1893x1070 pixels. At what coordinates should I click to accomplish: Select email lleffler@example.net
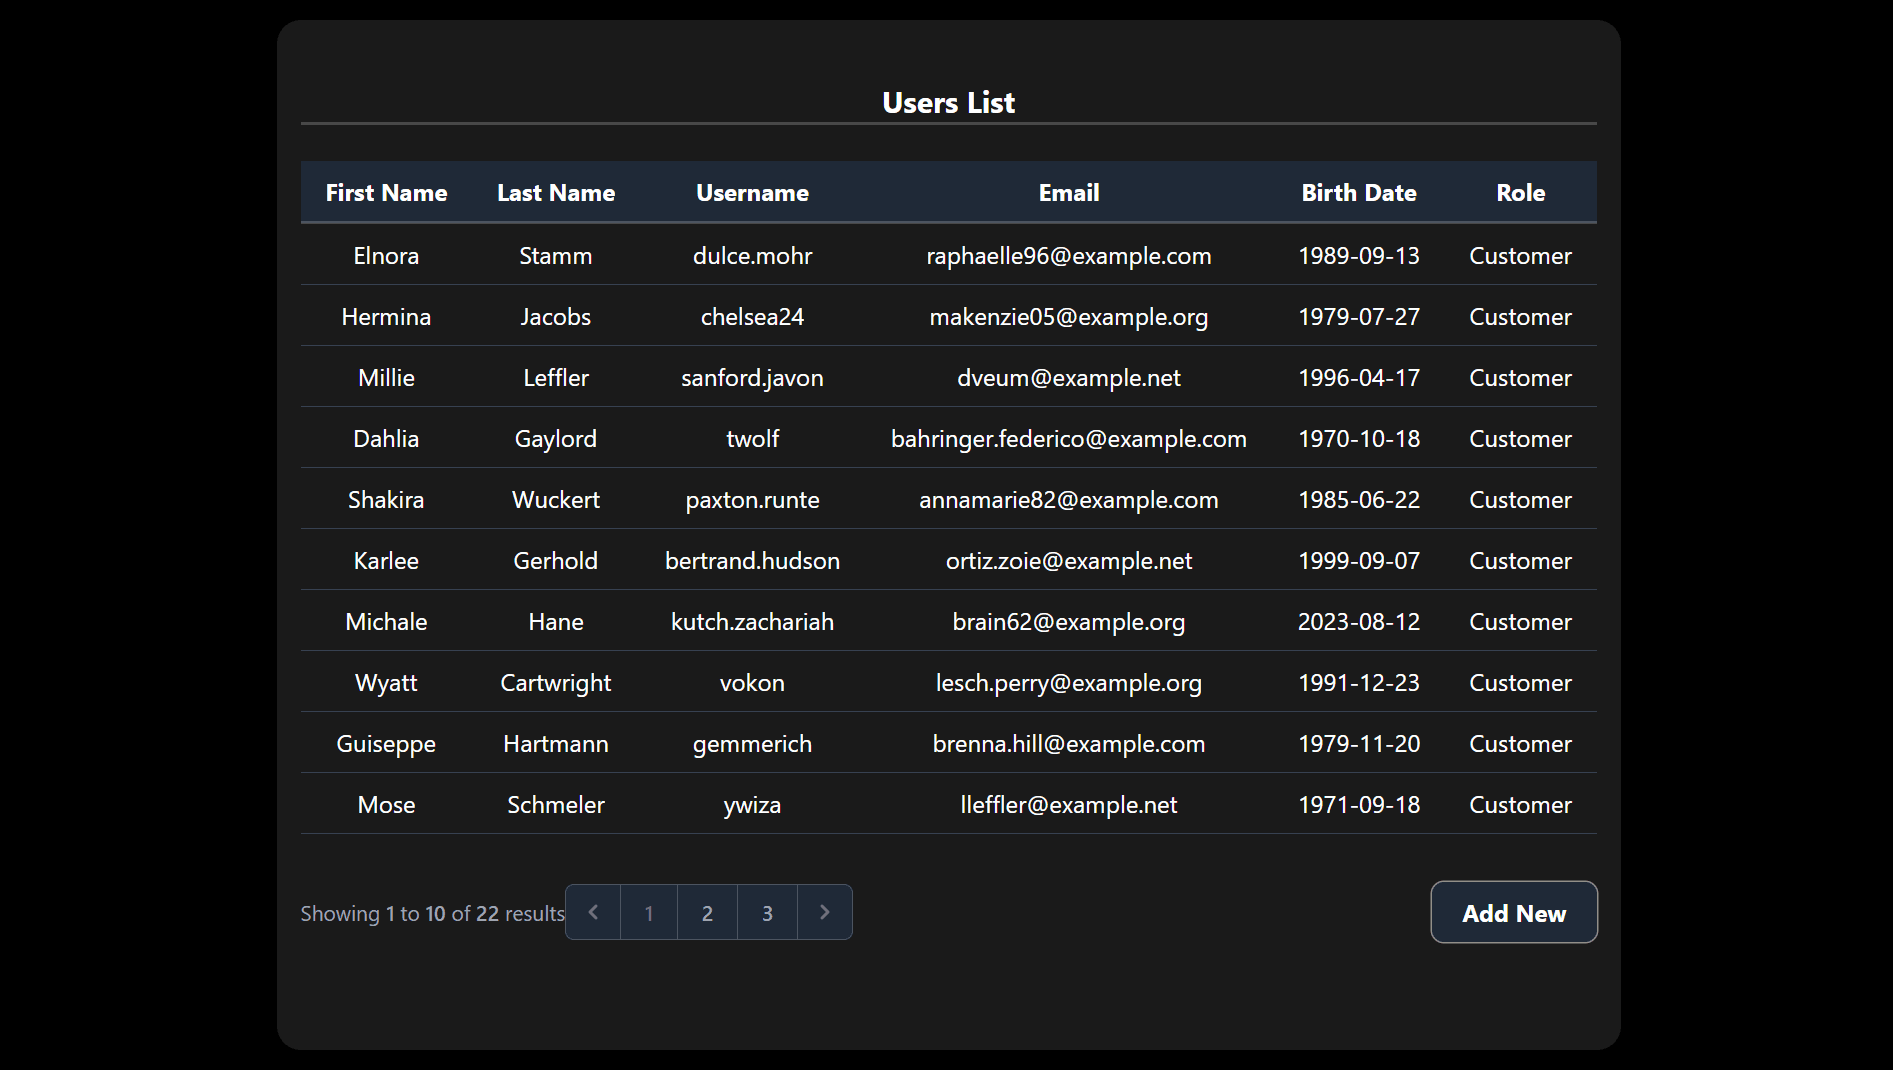(x=1069, y=805)
